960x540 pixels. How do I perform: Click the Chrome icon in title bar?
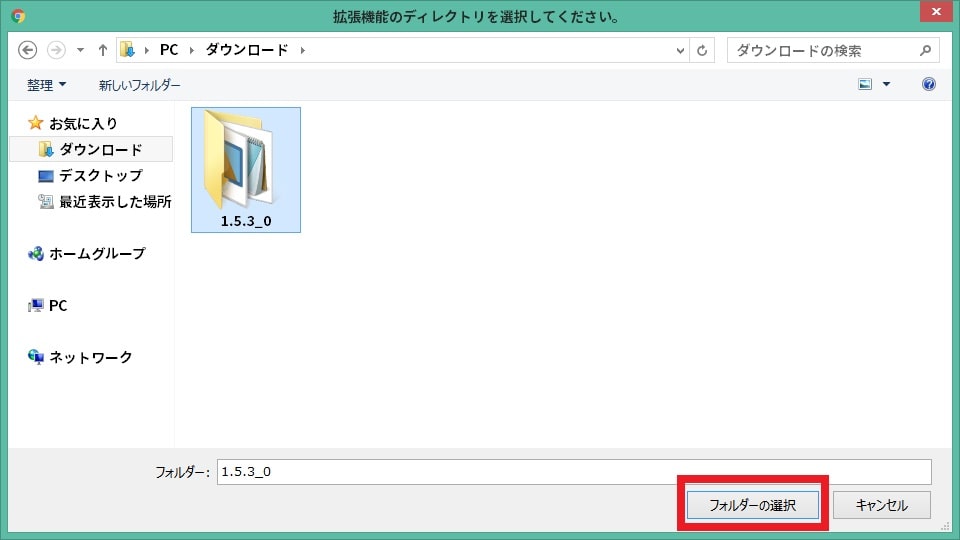pyautogui.click(x=18, y=15)
